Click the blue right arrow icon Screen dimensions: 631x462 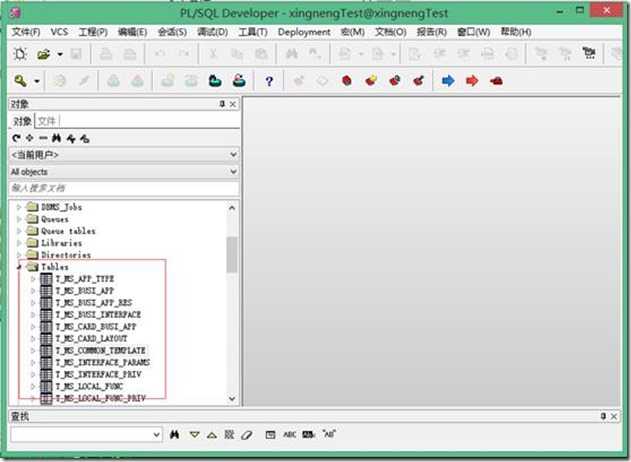coord(448,81)
